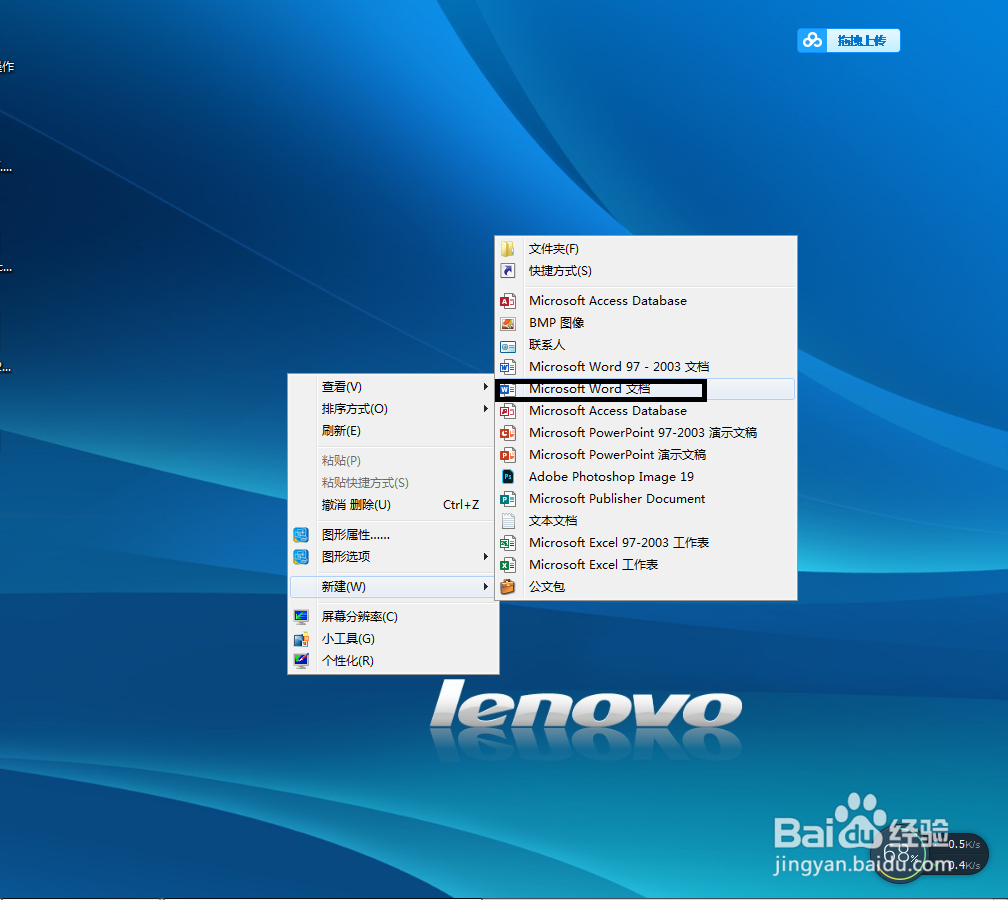Create new 快捷方式(S)
This screenshot has height=900, width=1008.
(x=645, y=271)
